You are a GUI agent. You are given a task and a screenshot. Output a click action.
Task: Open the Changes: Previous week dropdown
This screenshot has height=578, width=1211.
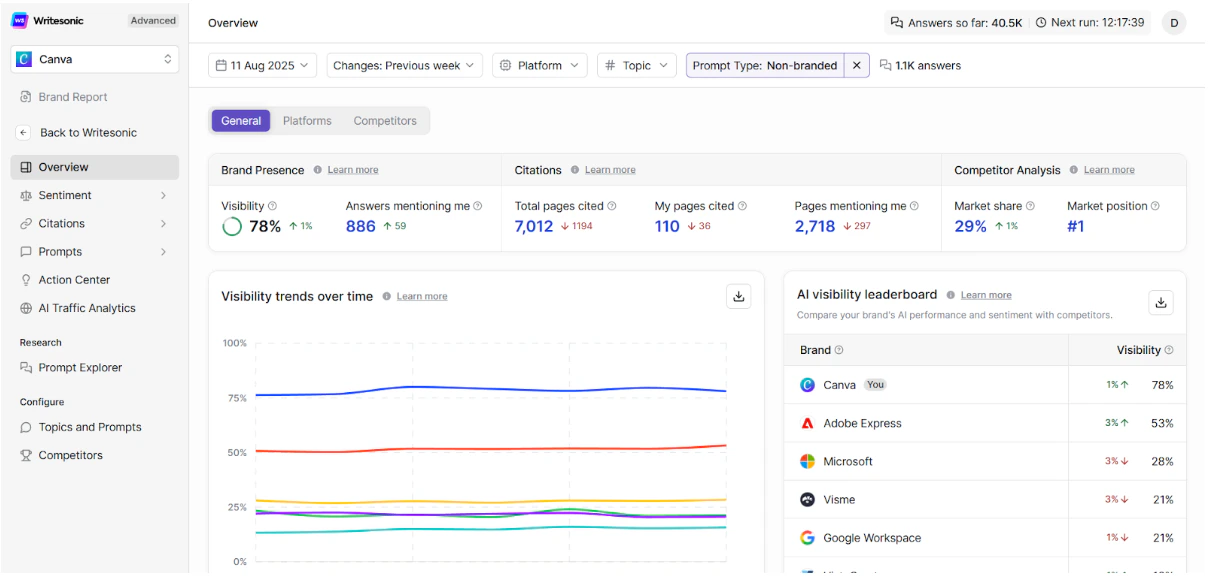click(x=404, y=65)
